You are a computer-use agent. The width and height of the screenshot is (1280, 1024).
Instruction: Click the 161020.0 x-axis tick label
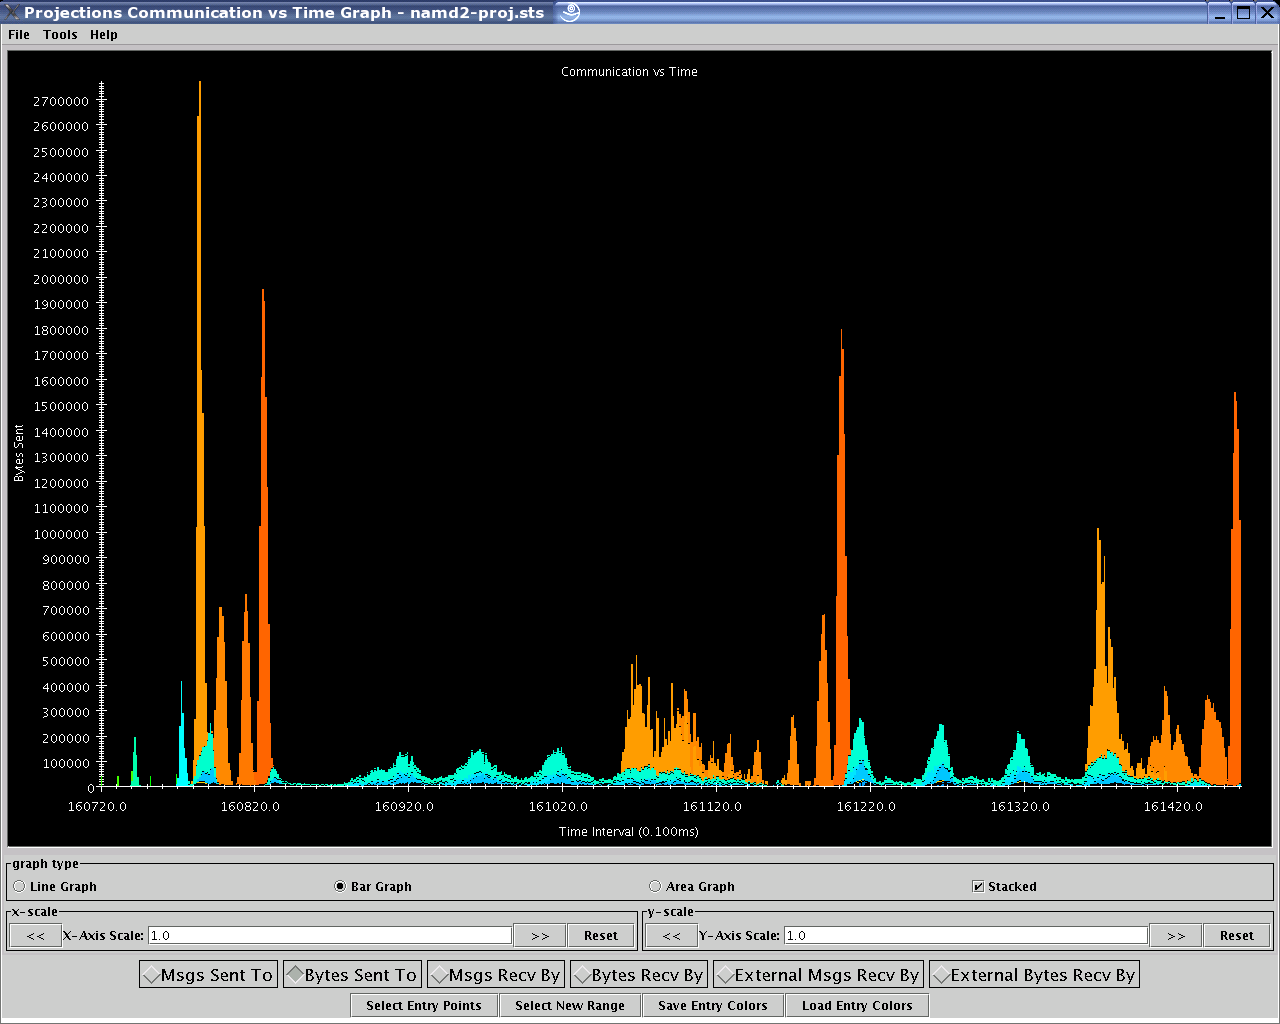[558, 806]
